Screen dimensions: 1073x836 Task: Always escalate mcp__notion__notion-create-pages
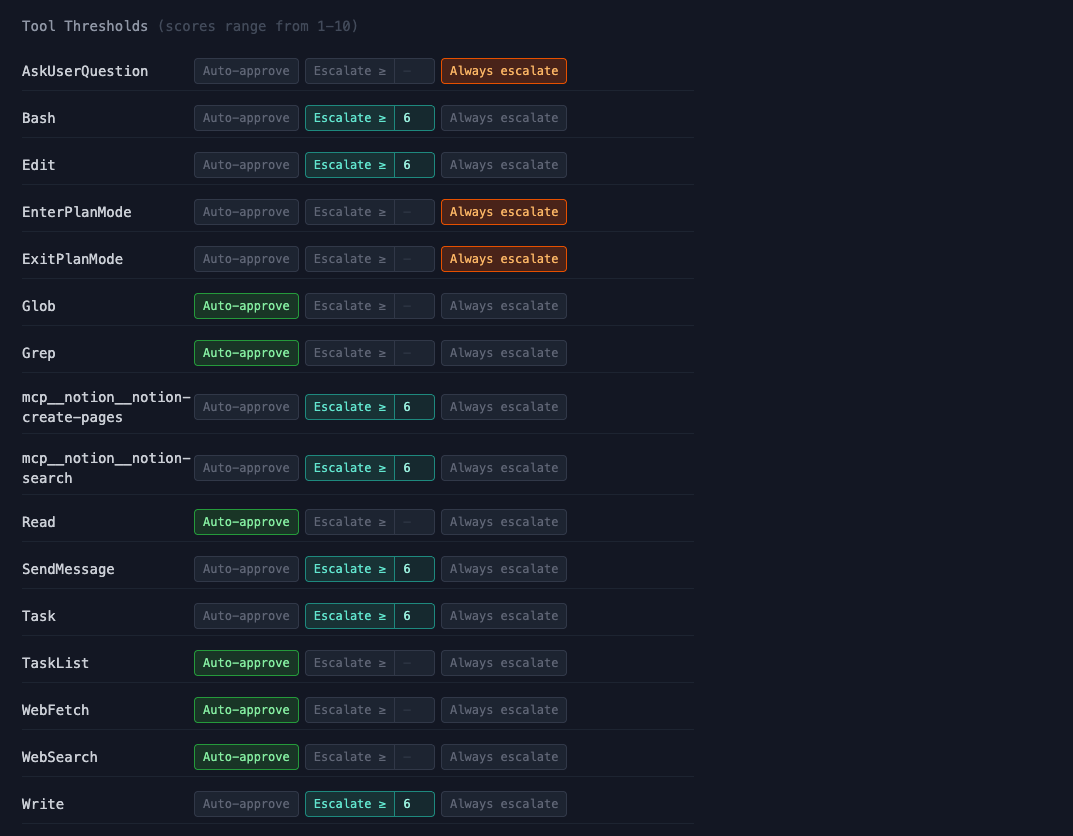point(503,406)
